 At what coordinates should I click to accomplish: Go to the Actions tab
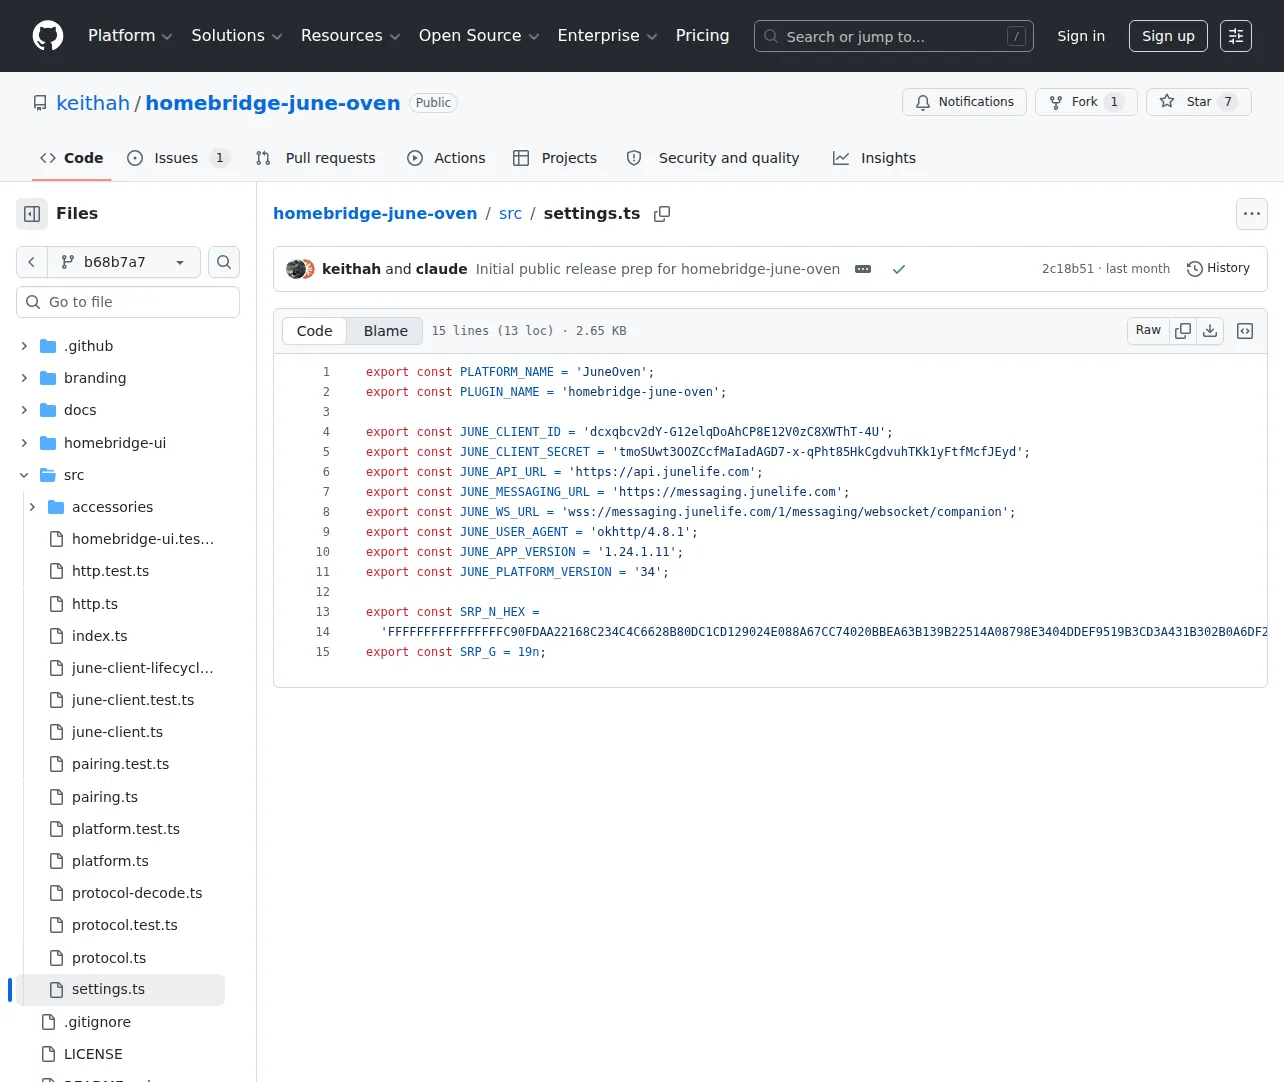(446, 158)
